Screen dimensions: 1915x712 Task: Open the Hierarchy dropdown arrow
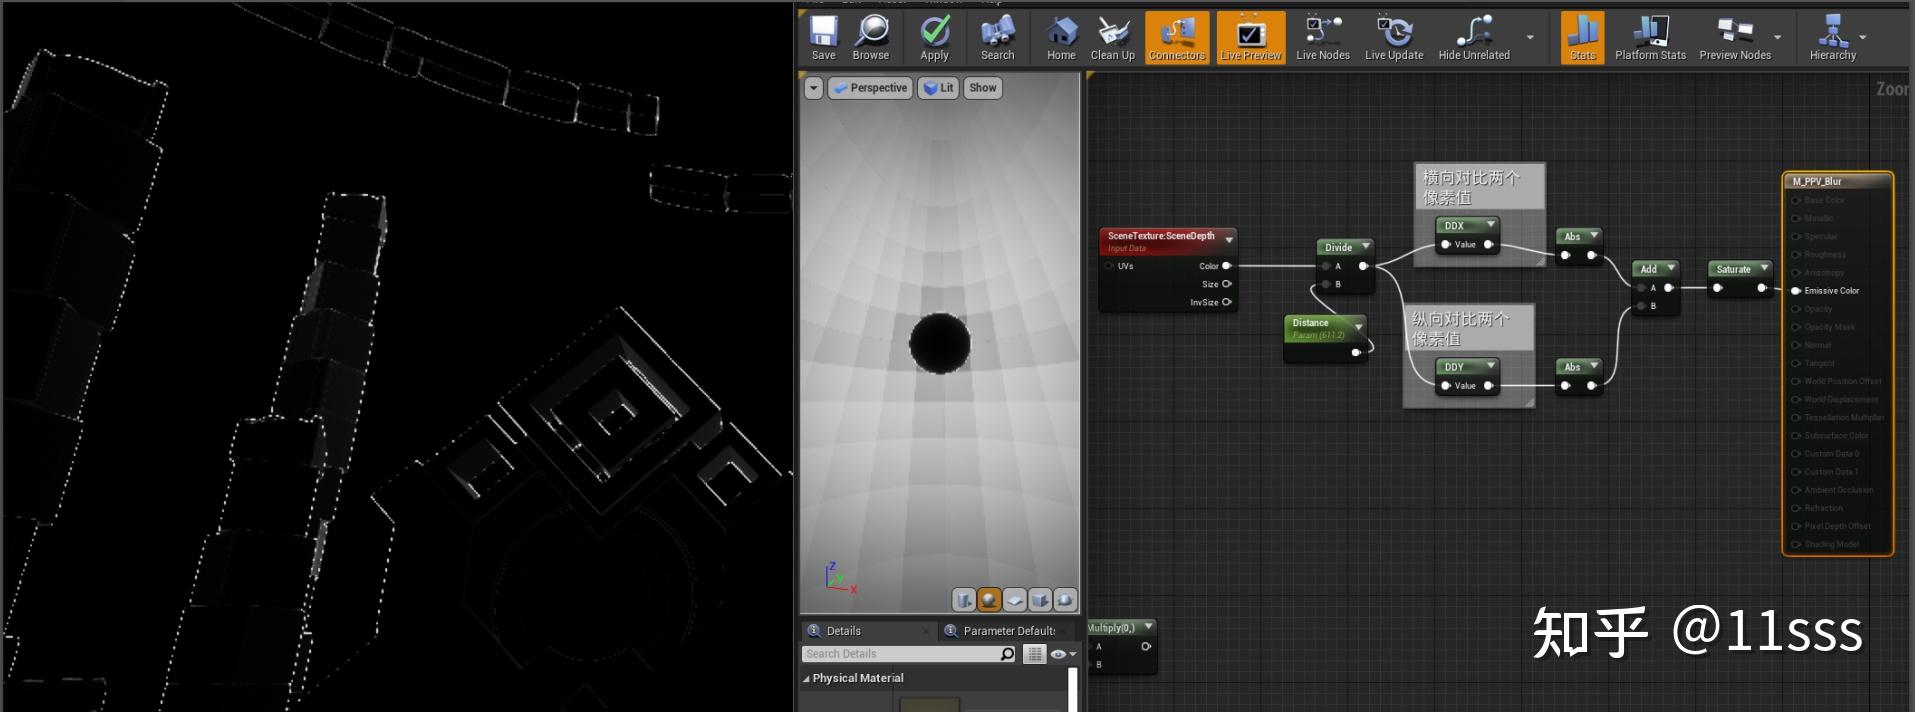point(1862,37)
